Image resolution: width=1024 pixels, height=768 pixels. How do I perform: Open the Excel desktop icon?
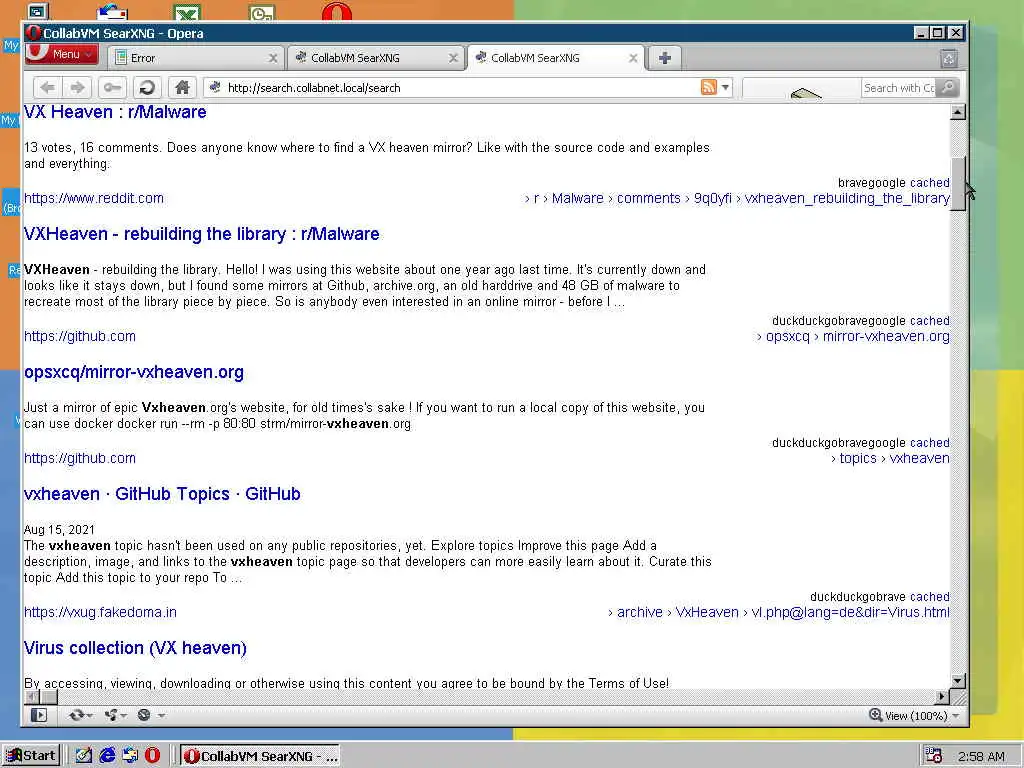pos(187,12)
